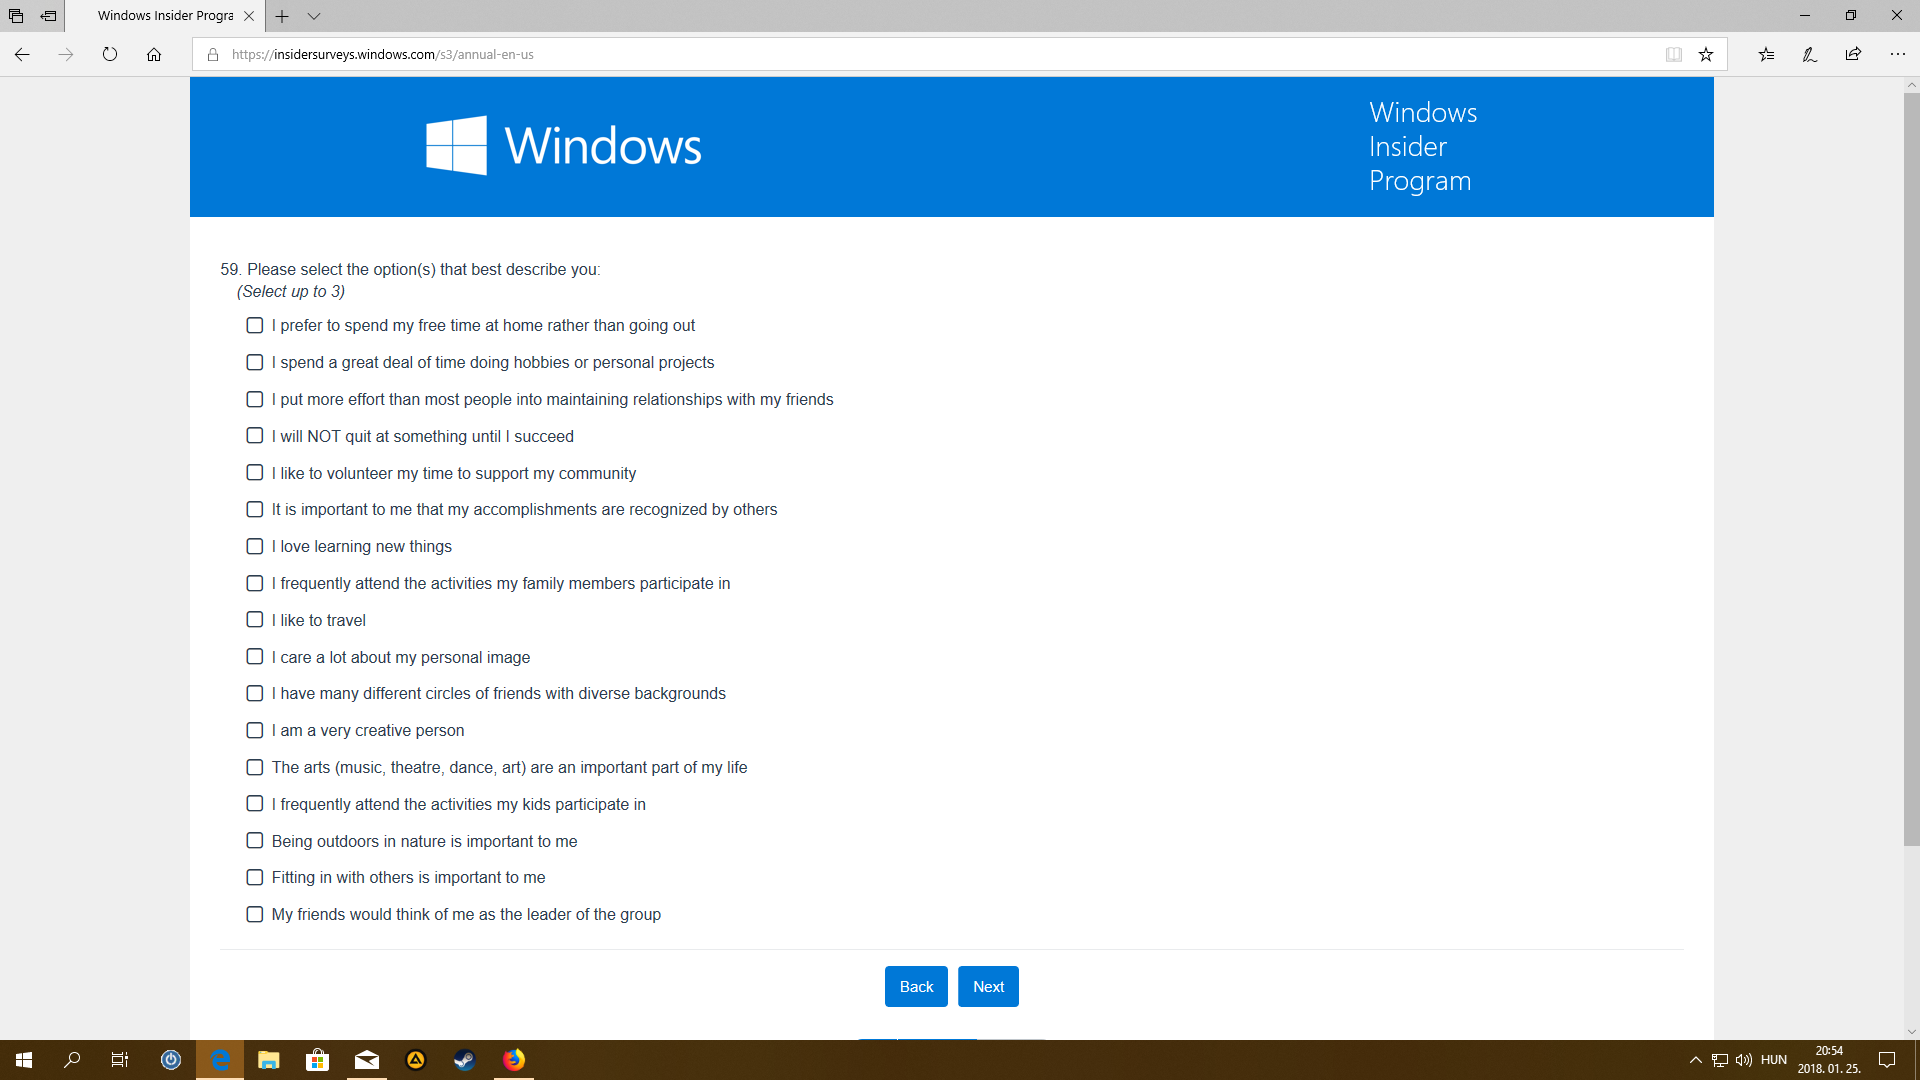Go back to the previous page in Edge
The image size is (1920, 1080).
(x=22, y=55)
